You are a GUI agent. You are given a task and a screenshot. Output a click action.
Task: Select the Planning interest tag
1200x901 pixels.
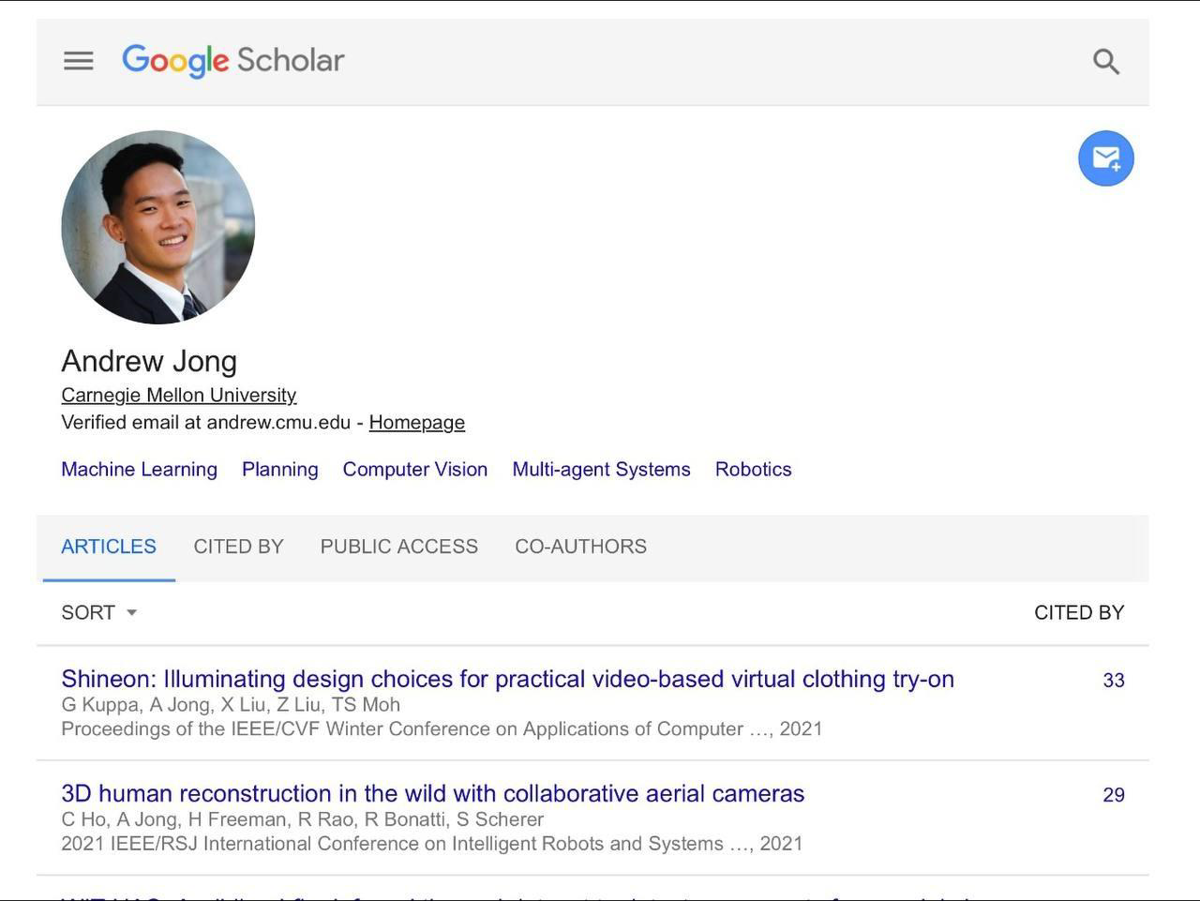[x=280, y=469]
